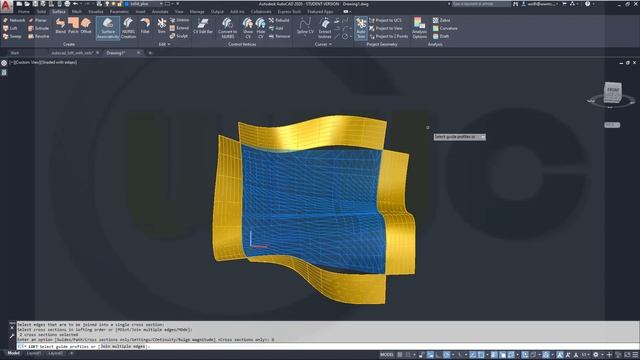Viewport: 640px width, 360px height.
Task: Click the surface Extend tool
Action: pyautogui.click(x=179, y=28)
